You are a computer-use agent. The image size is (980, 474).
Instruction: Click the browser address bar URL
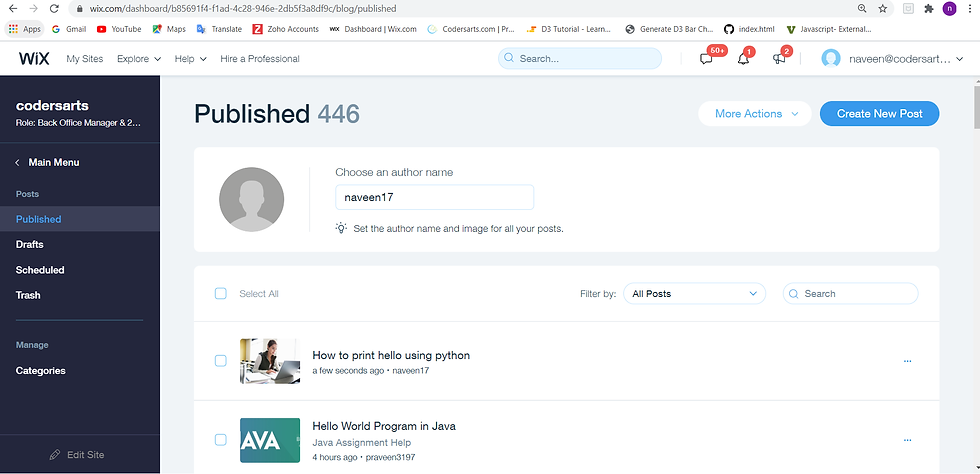[x=242, y=9]
